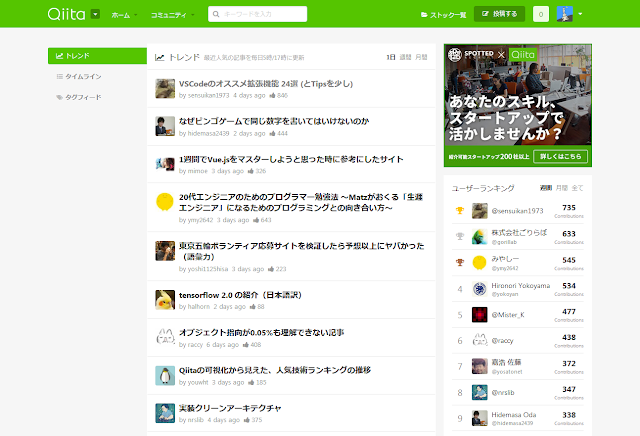The image size is (640, 436).
Task: Open @Mister_K in user ranking
Action: (x=508, y=315)
